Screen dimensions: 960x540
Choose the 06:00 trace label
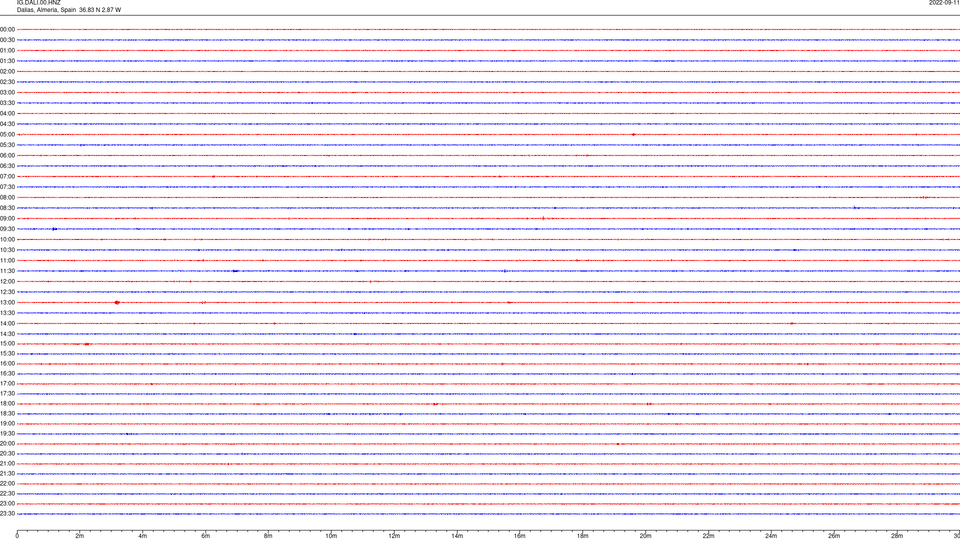pyautogui.click(x=7, y=156)
